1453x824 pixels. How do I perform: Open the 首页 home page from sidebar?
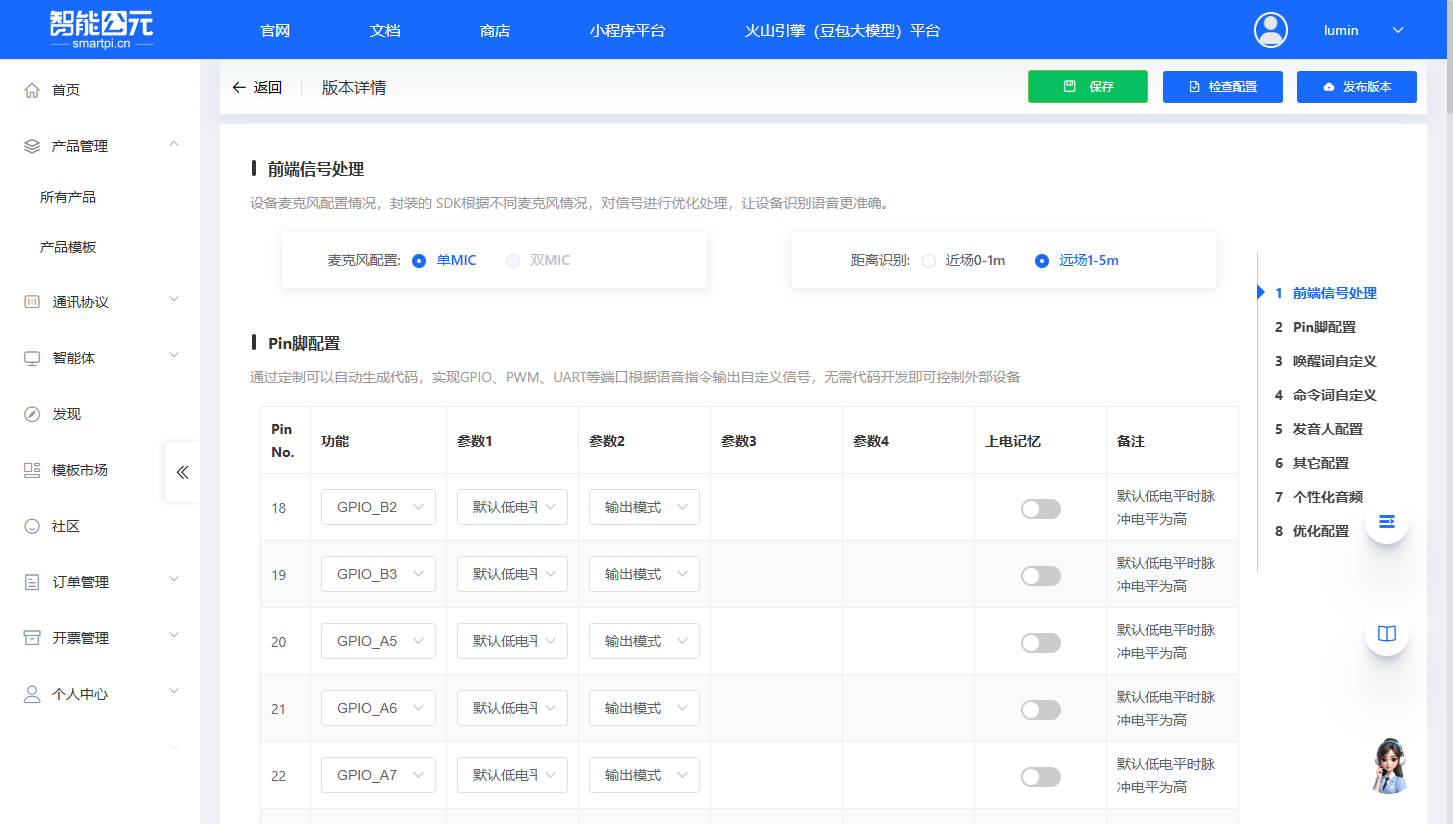click(x=62, y=89)
